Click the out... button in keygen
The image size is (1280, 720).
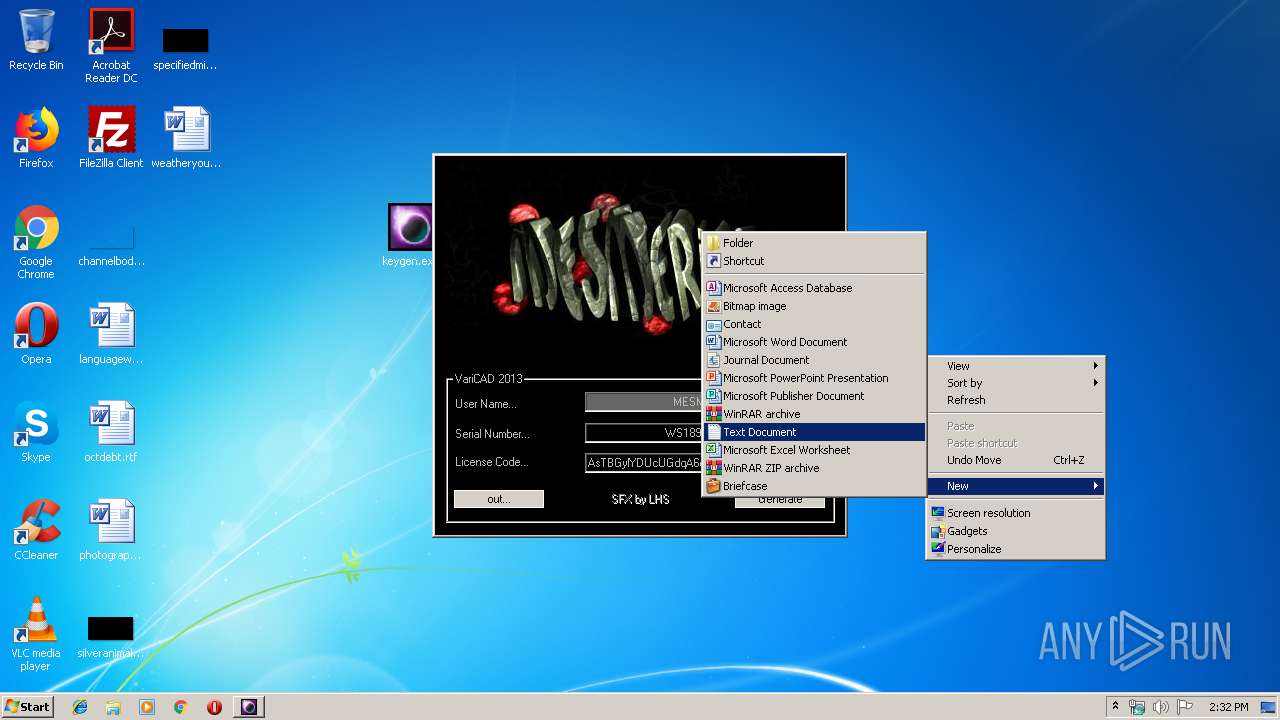coord(499,499)
